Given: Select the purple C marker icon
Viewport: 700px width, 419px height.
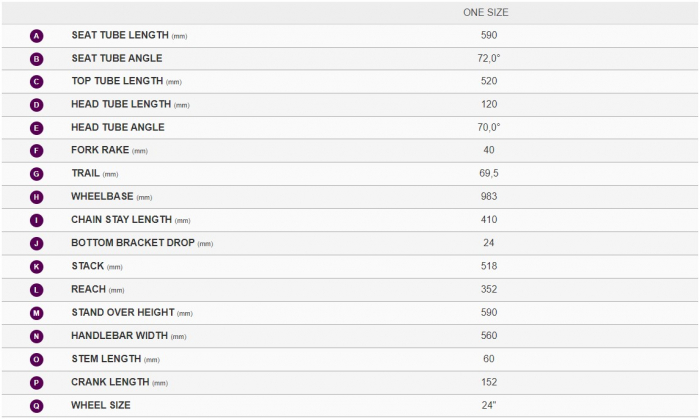Looking at the screenshot, I should pyautogui.click(x=37, y=82).
